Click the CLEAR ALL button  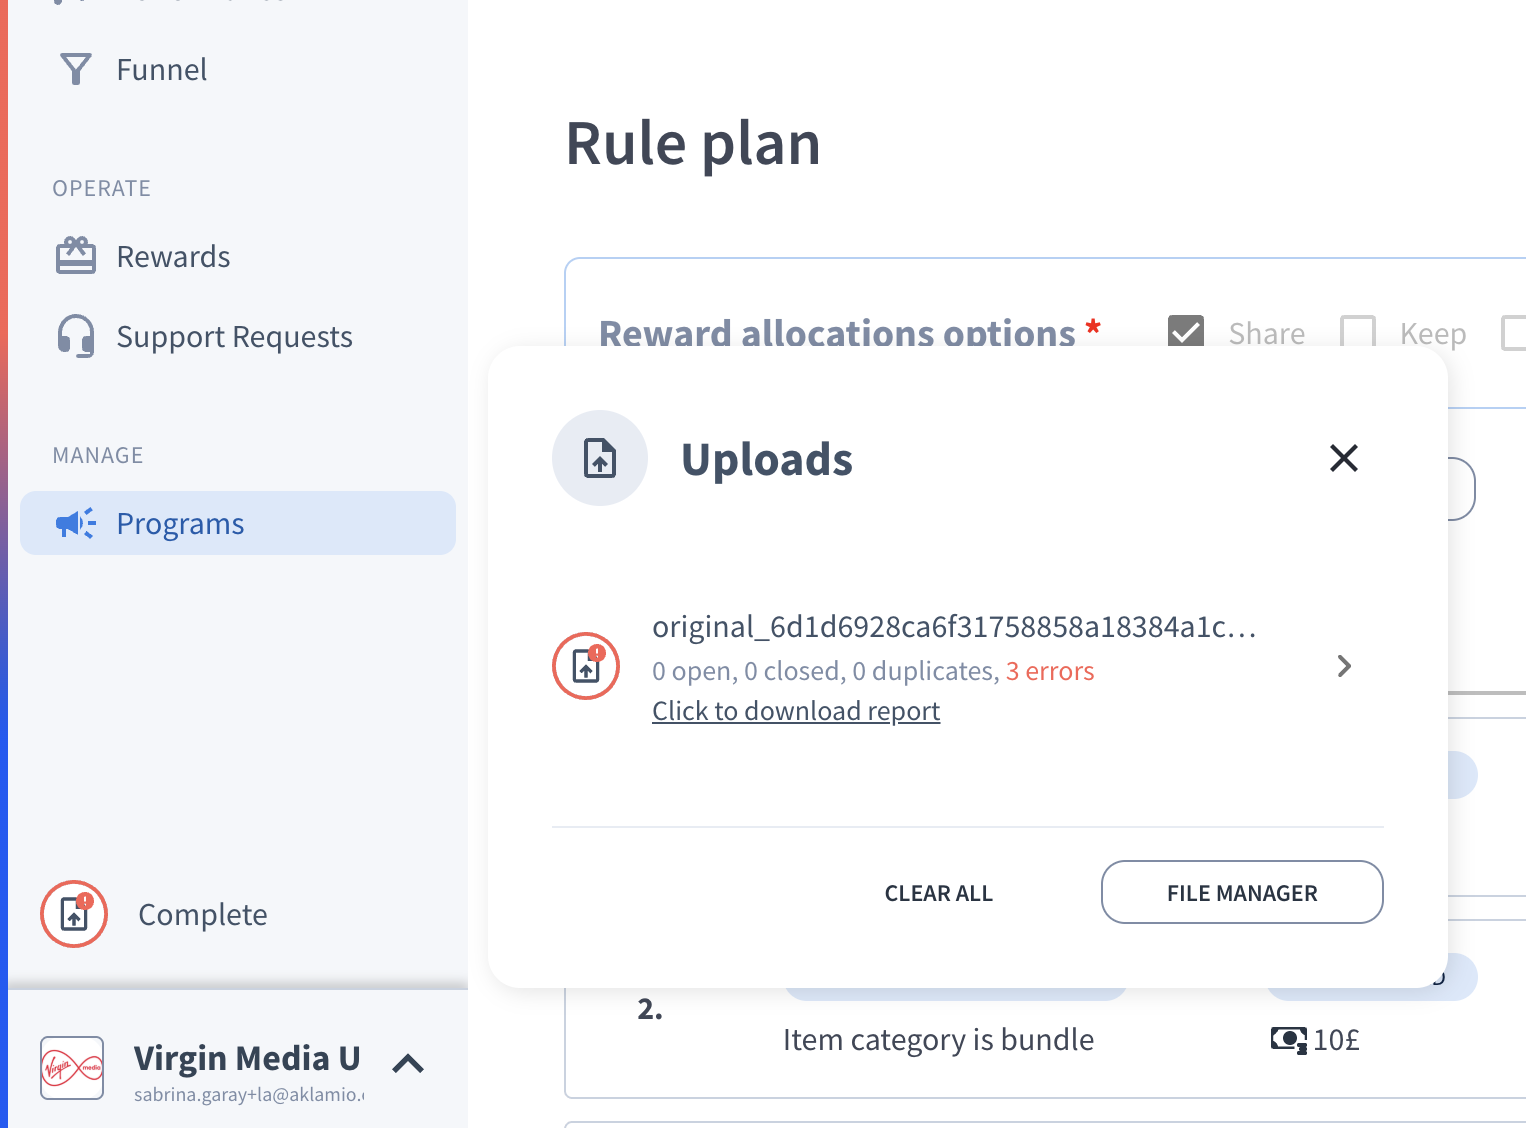938,893
